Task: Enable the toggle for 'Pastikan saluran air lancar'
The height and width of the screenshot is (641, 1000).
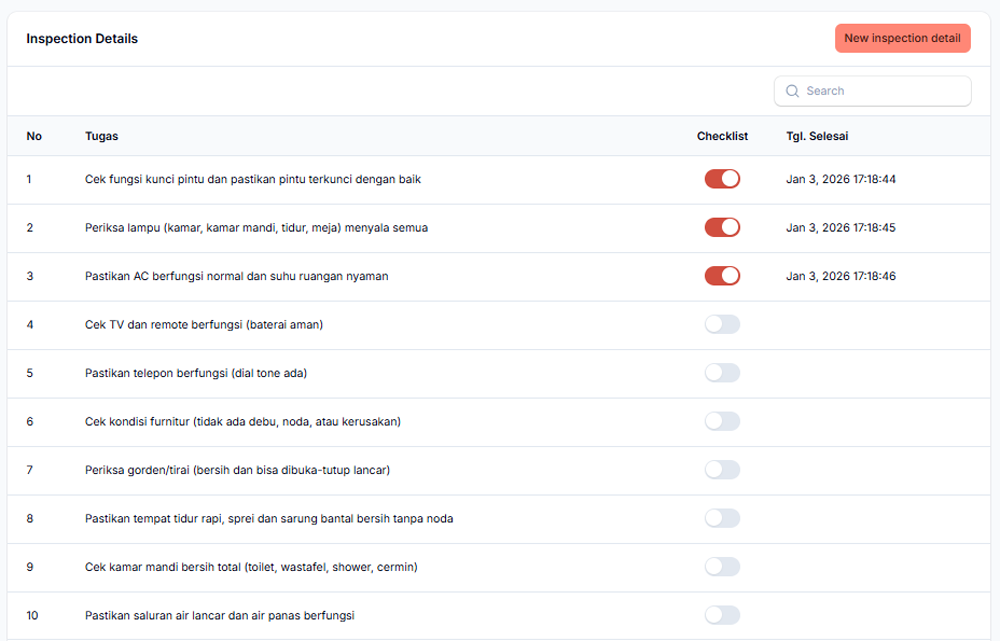Action: pyautogui.click(x=722, y=615)
